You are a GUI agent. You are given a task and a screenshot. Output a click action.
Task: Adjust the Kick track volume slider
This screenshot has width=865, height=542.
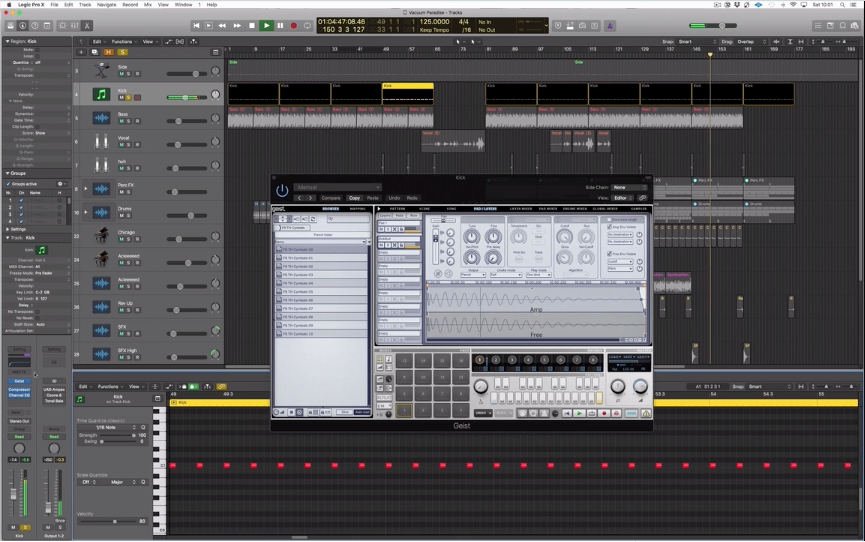(186, 98)
